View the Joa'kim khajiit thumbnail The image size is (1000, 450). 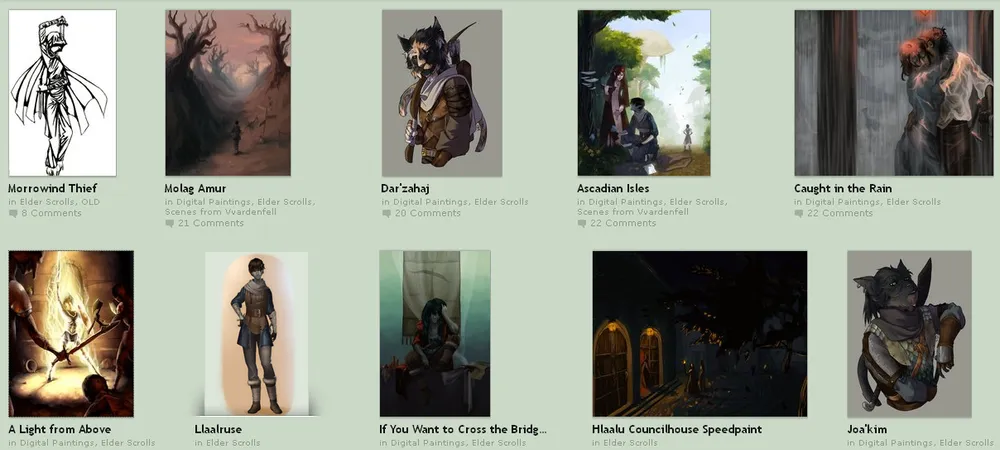click(x=909, y=334)
